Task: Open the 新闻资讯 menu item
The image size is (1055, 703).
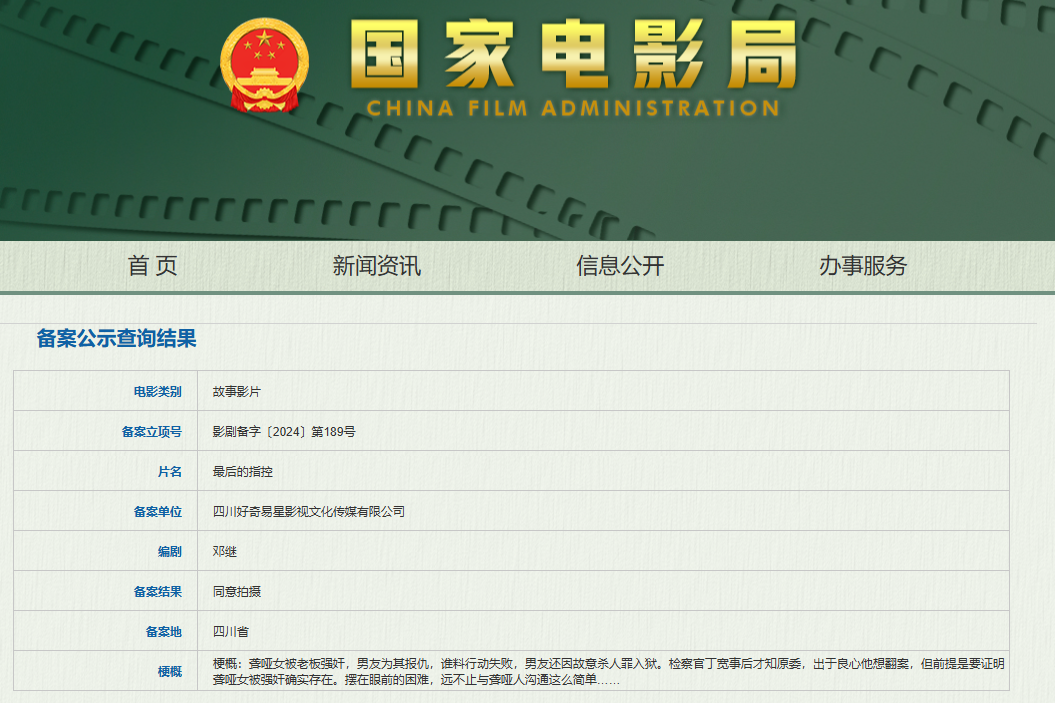Action: [377, 266]
